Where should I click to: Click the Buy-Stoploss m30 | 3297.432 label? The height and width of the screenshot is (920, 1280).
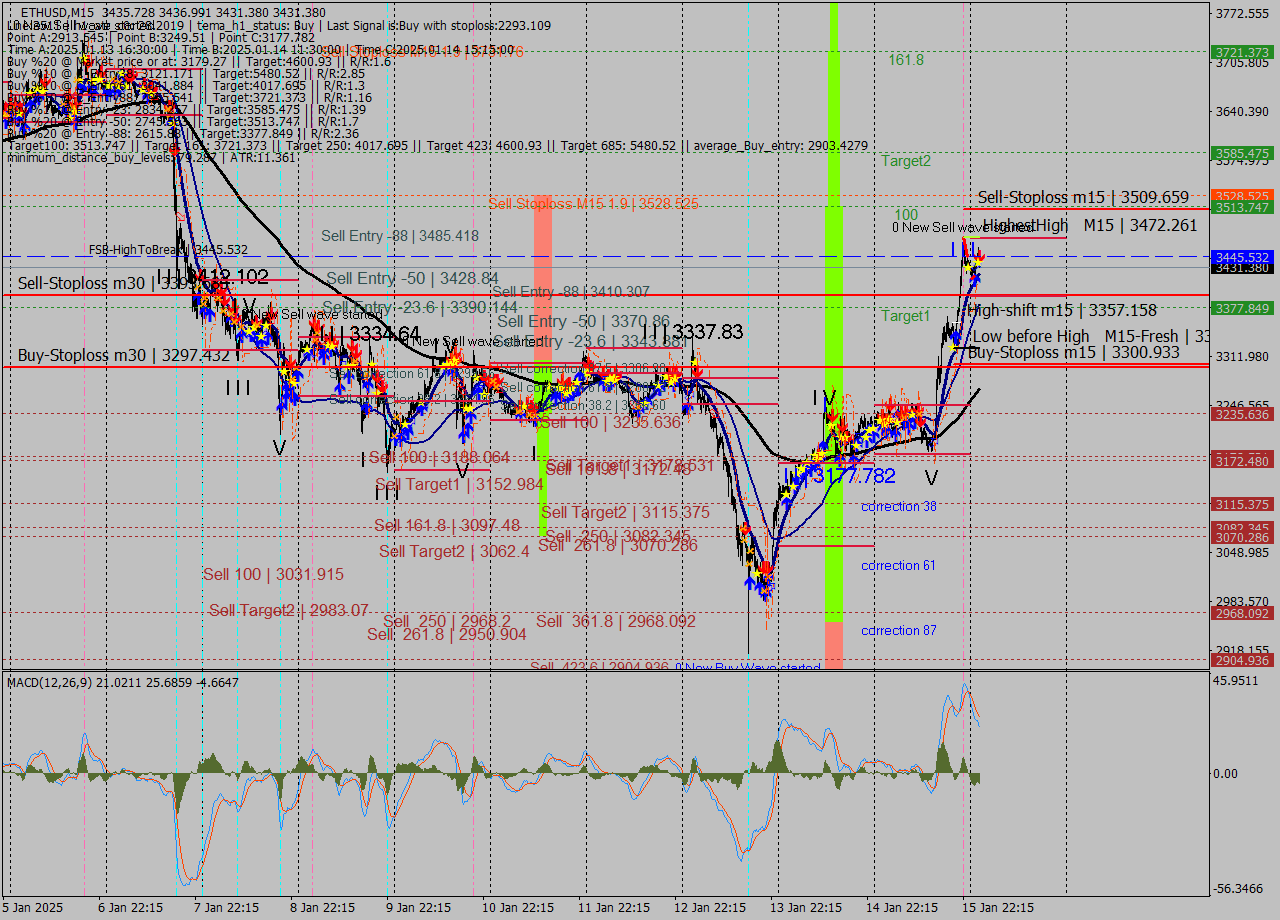(x=124, y=355)
